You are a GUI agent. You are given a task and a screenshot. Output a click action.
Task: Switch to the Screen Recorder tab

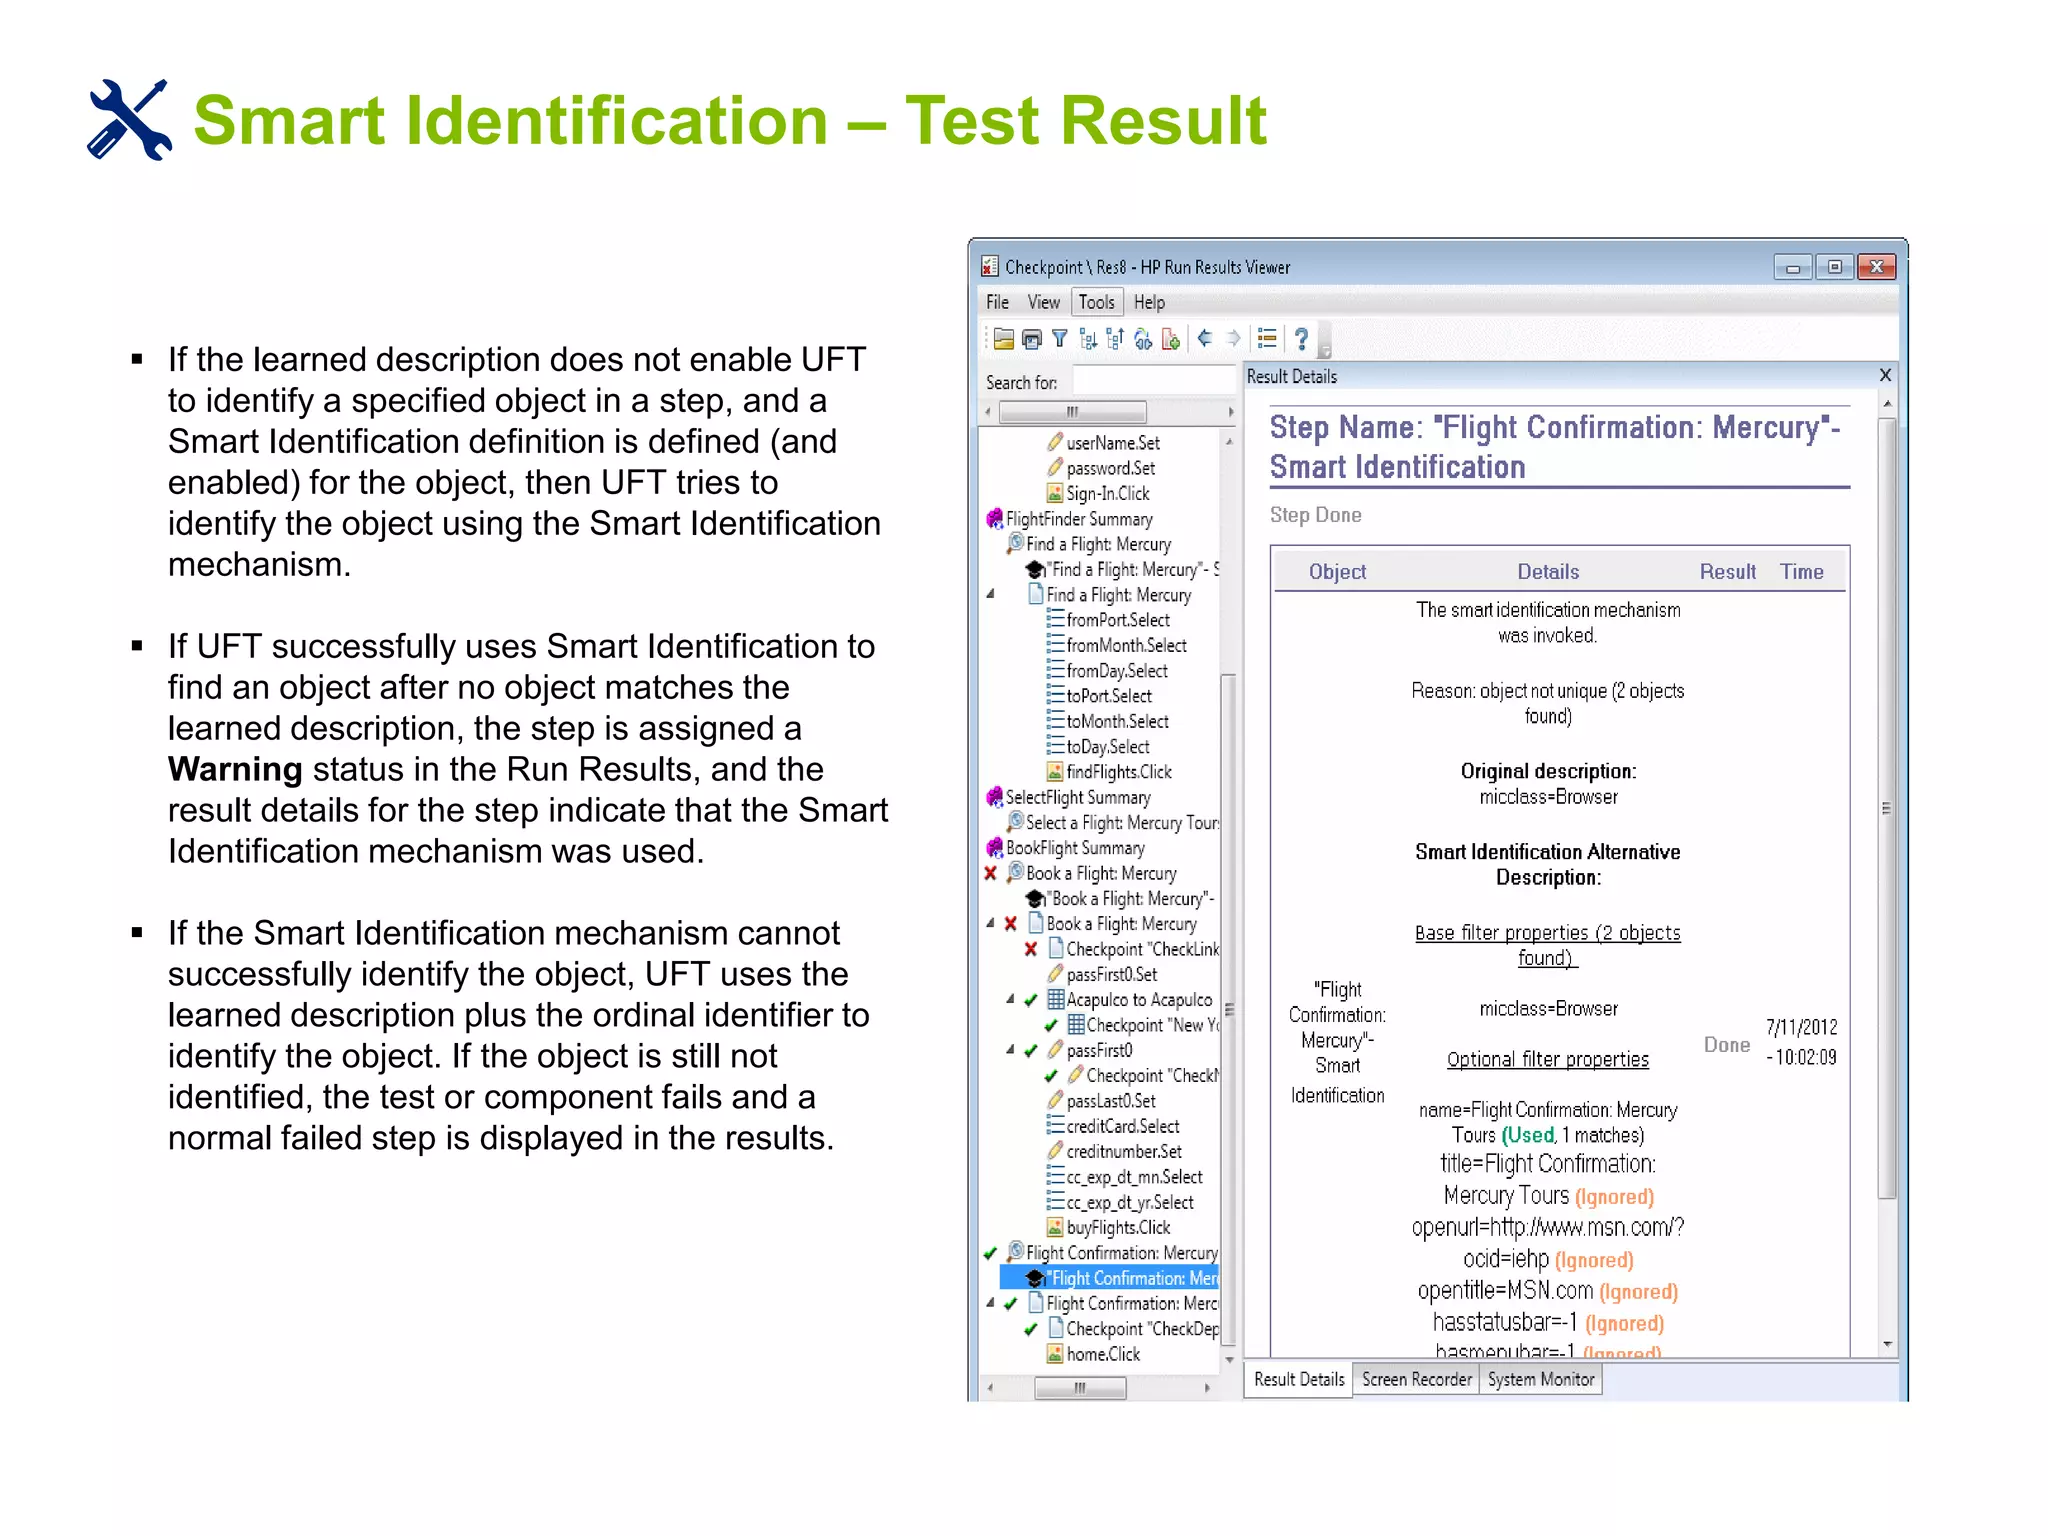1417,1379
